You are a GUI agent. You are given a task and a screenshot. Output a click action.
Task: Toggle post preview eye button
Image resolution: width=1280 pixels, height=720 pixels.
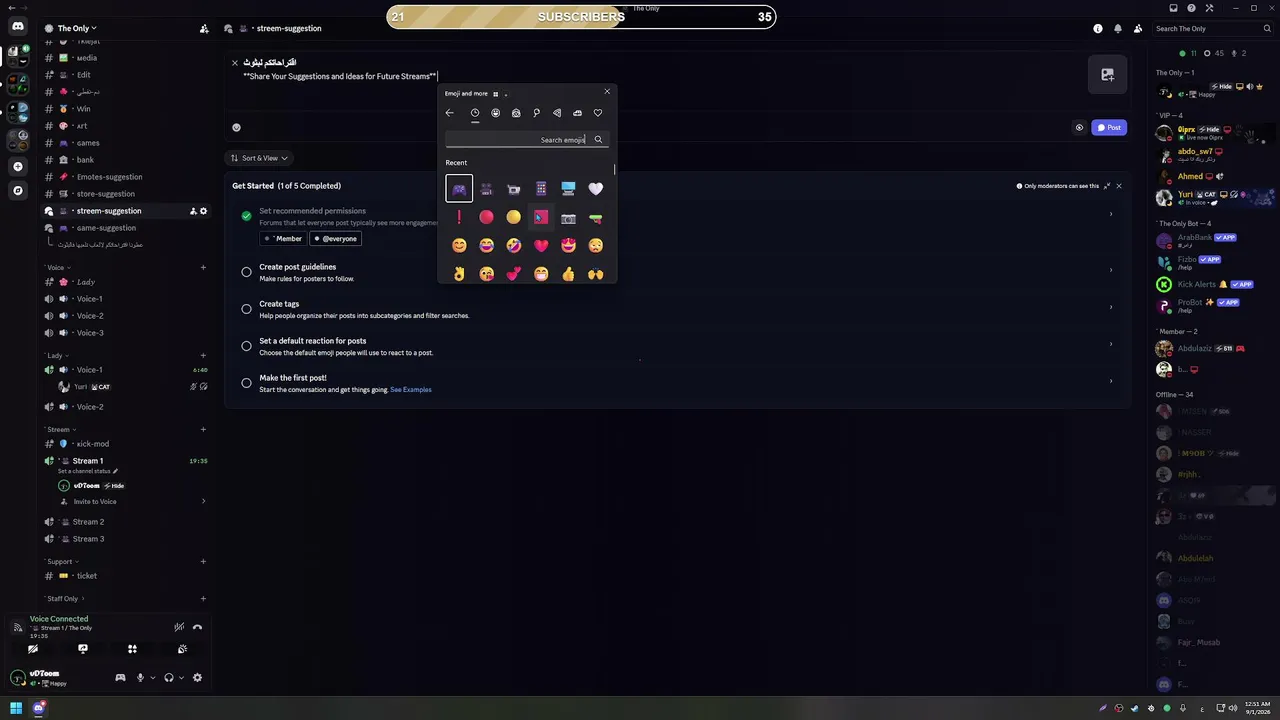(x=1079, y=127)
